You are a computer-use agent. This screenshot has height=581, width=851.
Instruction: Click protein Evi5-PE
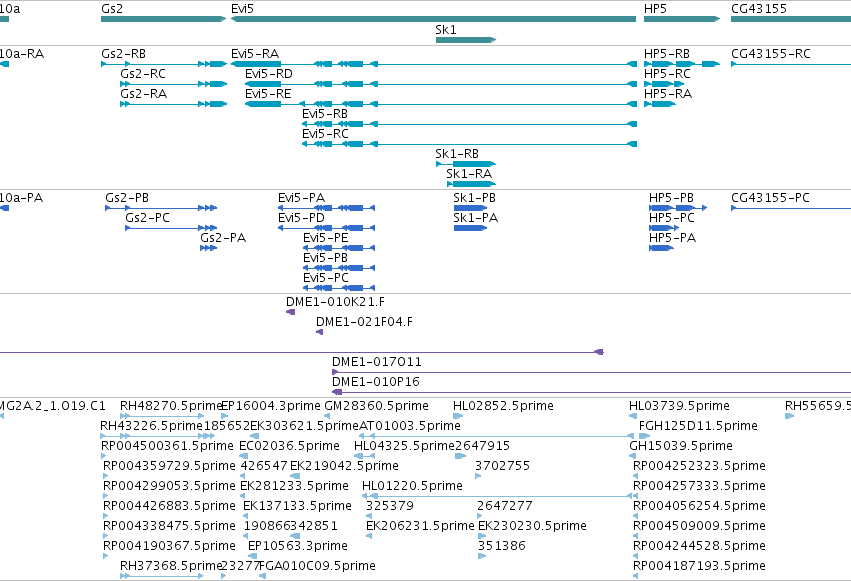[339, 248]
